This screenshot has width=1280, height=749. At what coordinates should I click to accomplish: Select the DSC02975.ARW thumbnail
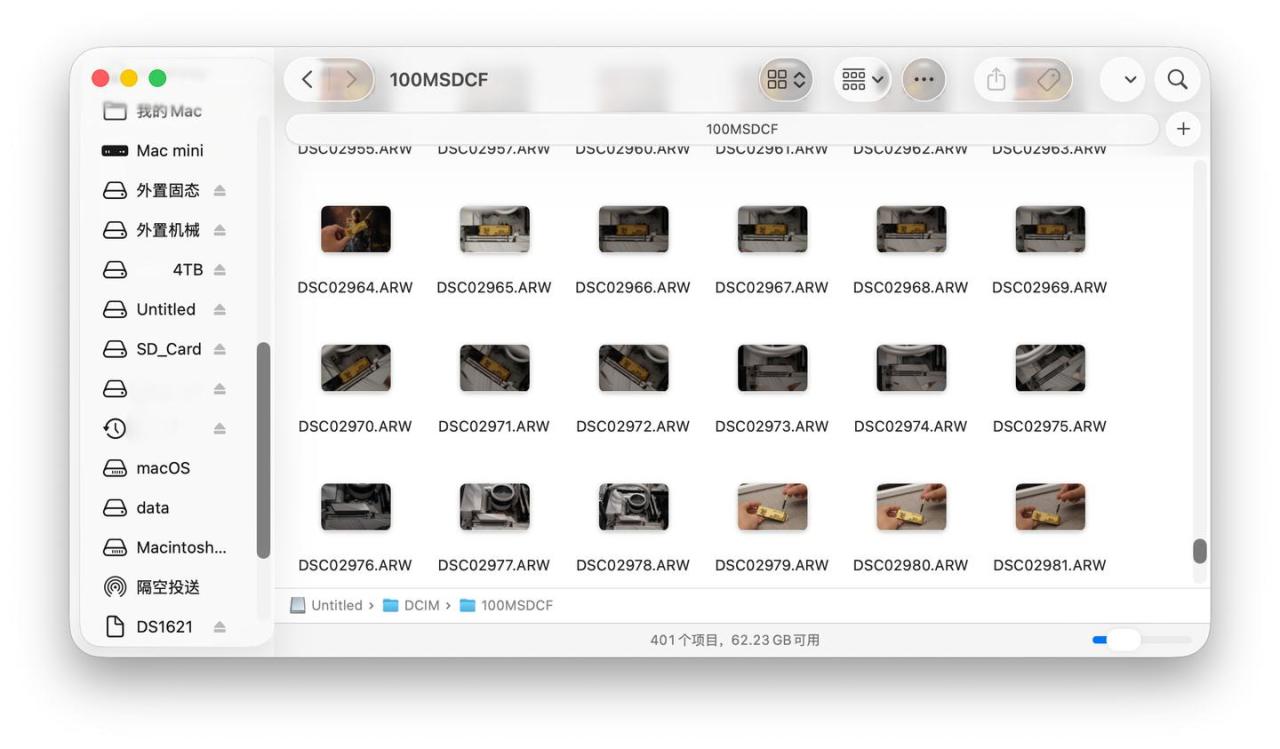[1050, 368]
